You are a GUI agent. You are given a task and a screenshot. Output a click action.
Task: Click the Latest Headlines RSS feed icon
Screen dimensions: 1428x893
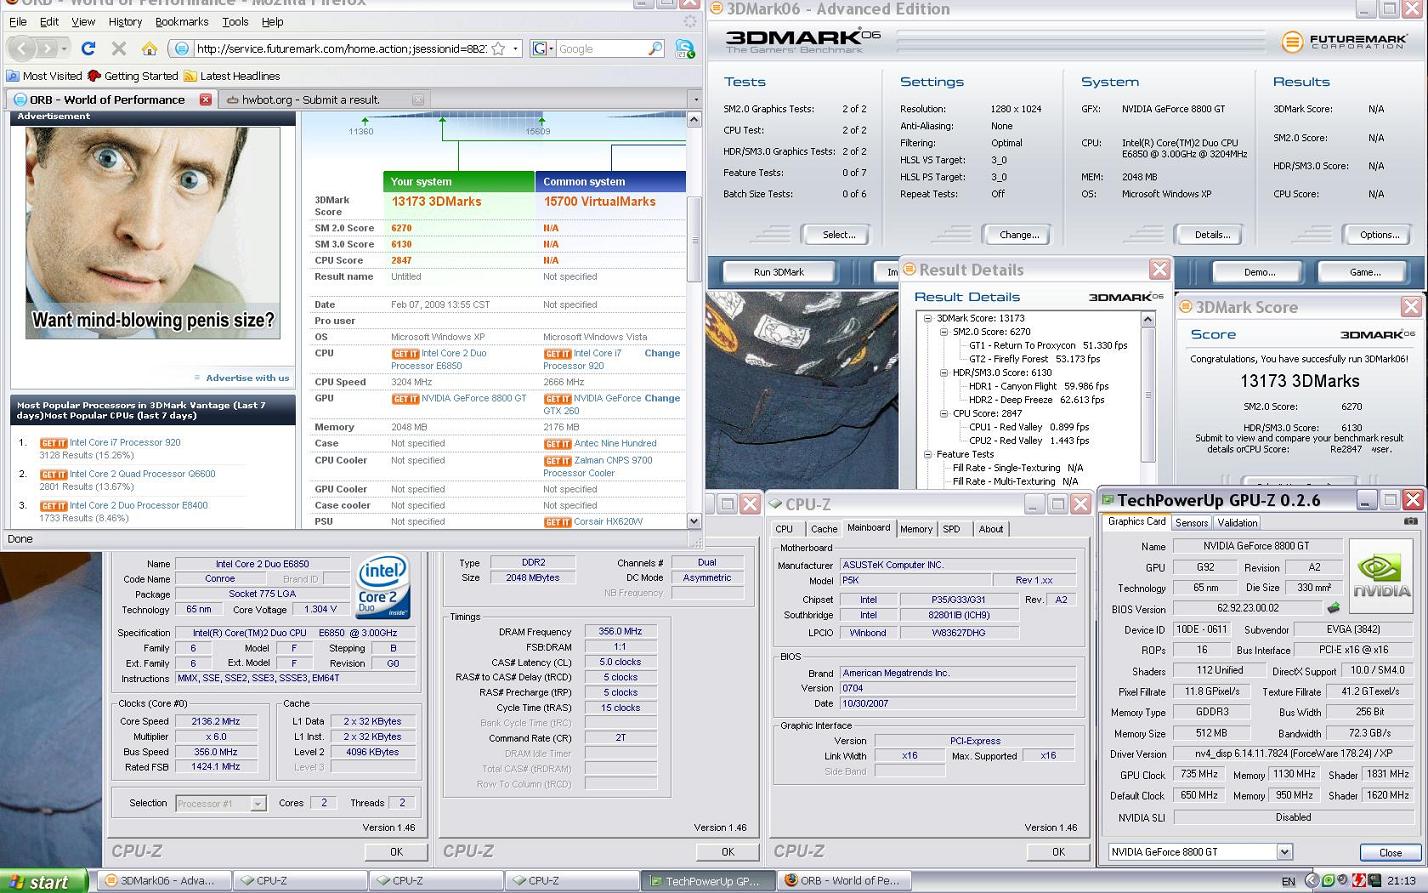click(190, 76)
